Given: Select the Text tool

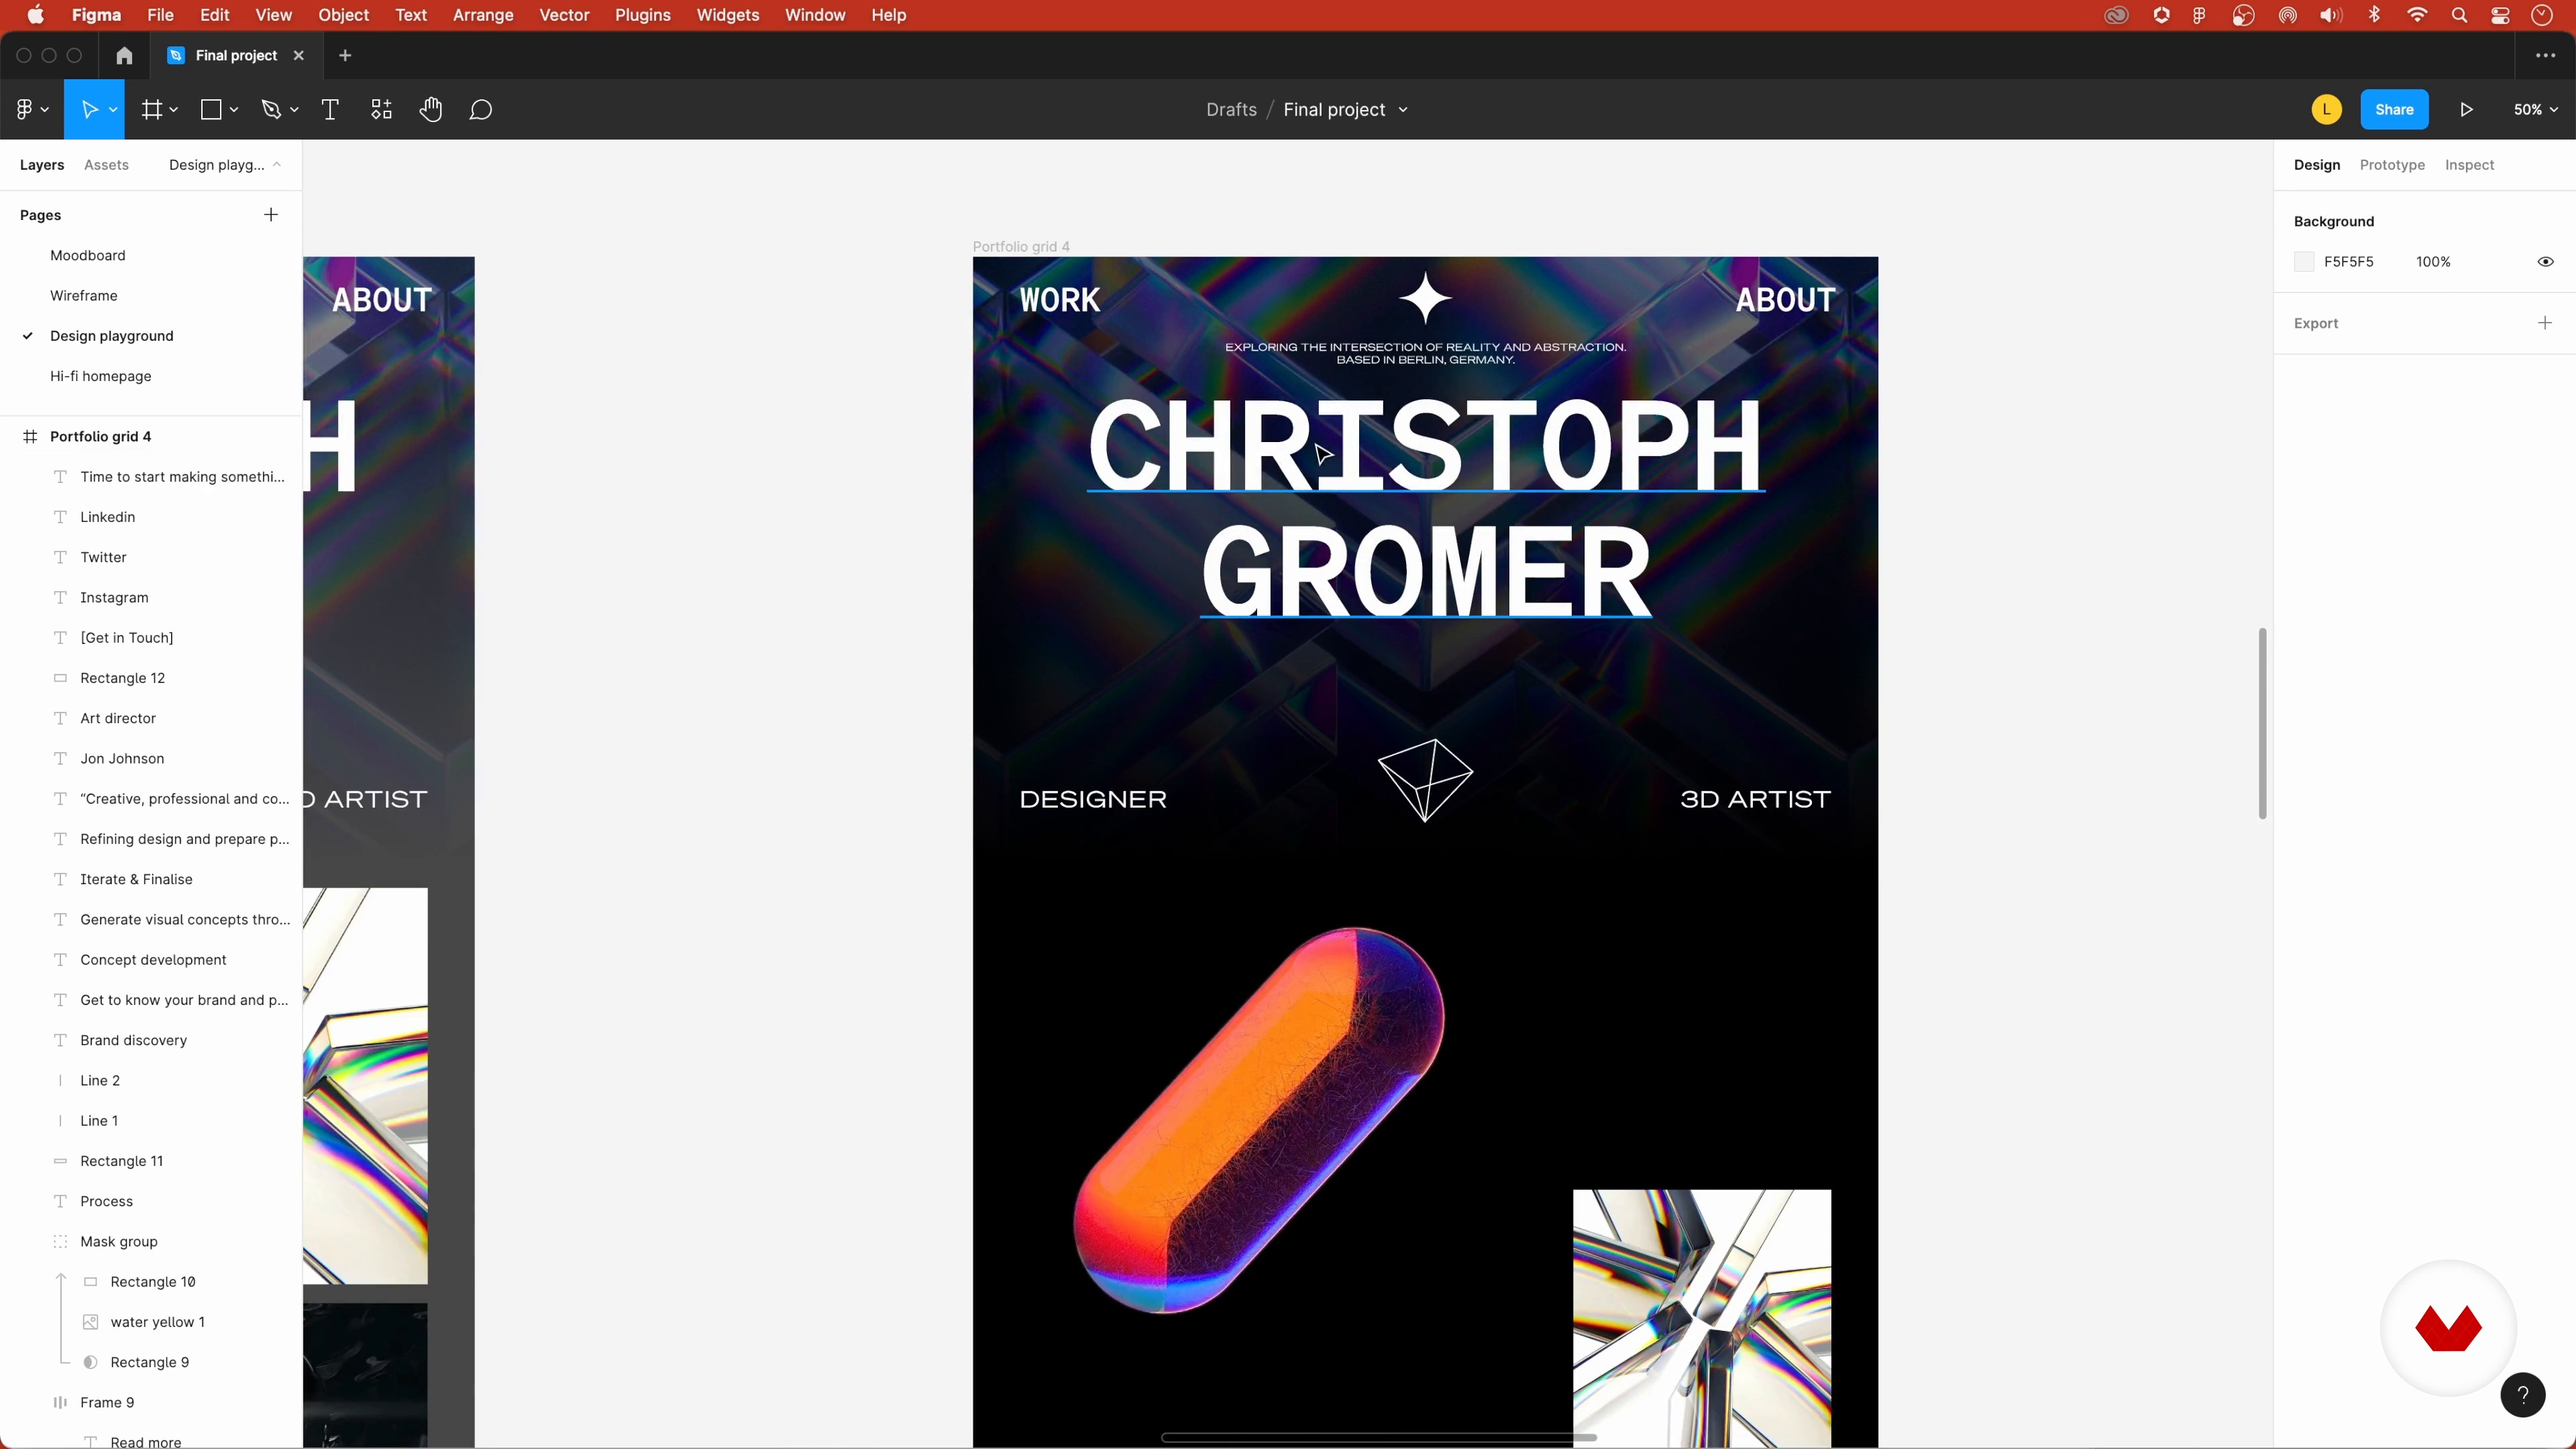Looking at the screenshot, I should [x=330, y=110].
